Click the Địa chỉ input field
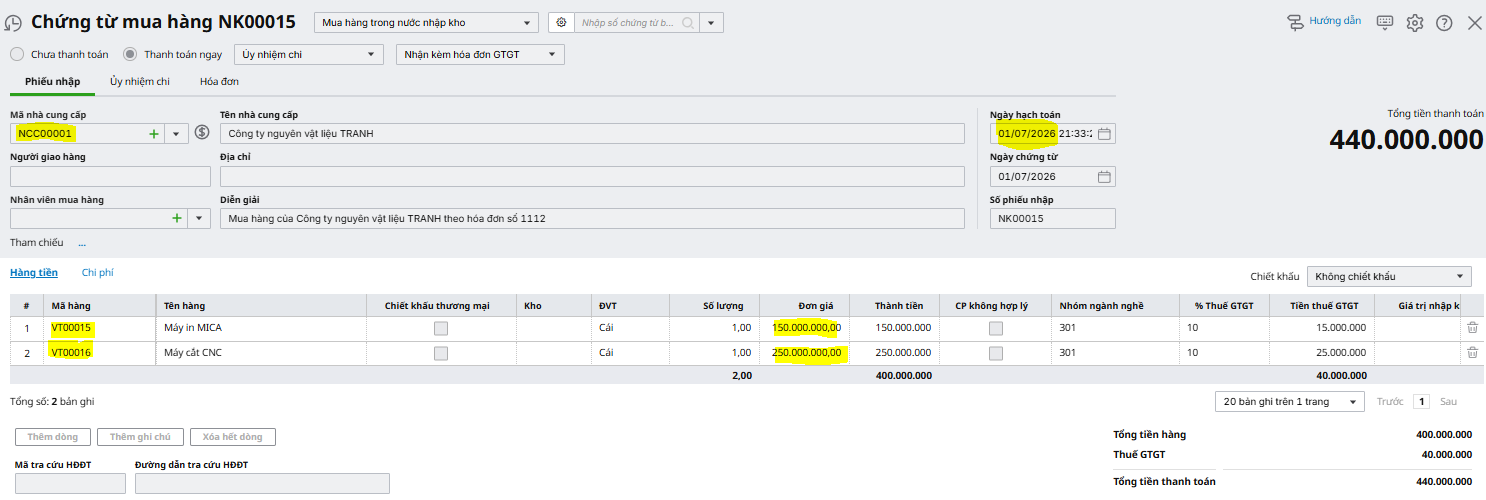This screenshot has width=1486, height=500. pyautogui.click(x=592, y=176)
